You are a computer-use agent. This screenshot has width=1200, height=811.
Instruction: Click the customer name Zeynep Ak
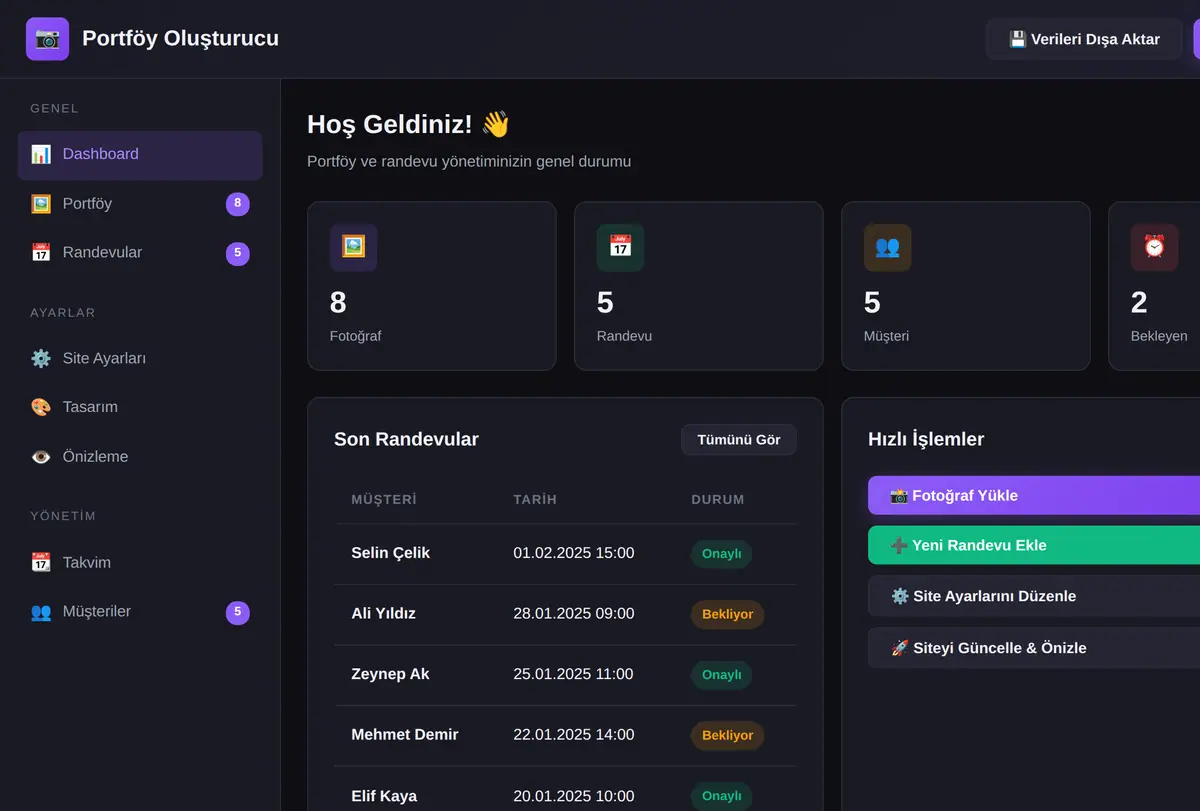391,674
